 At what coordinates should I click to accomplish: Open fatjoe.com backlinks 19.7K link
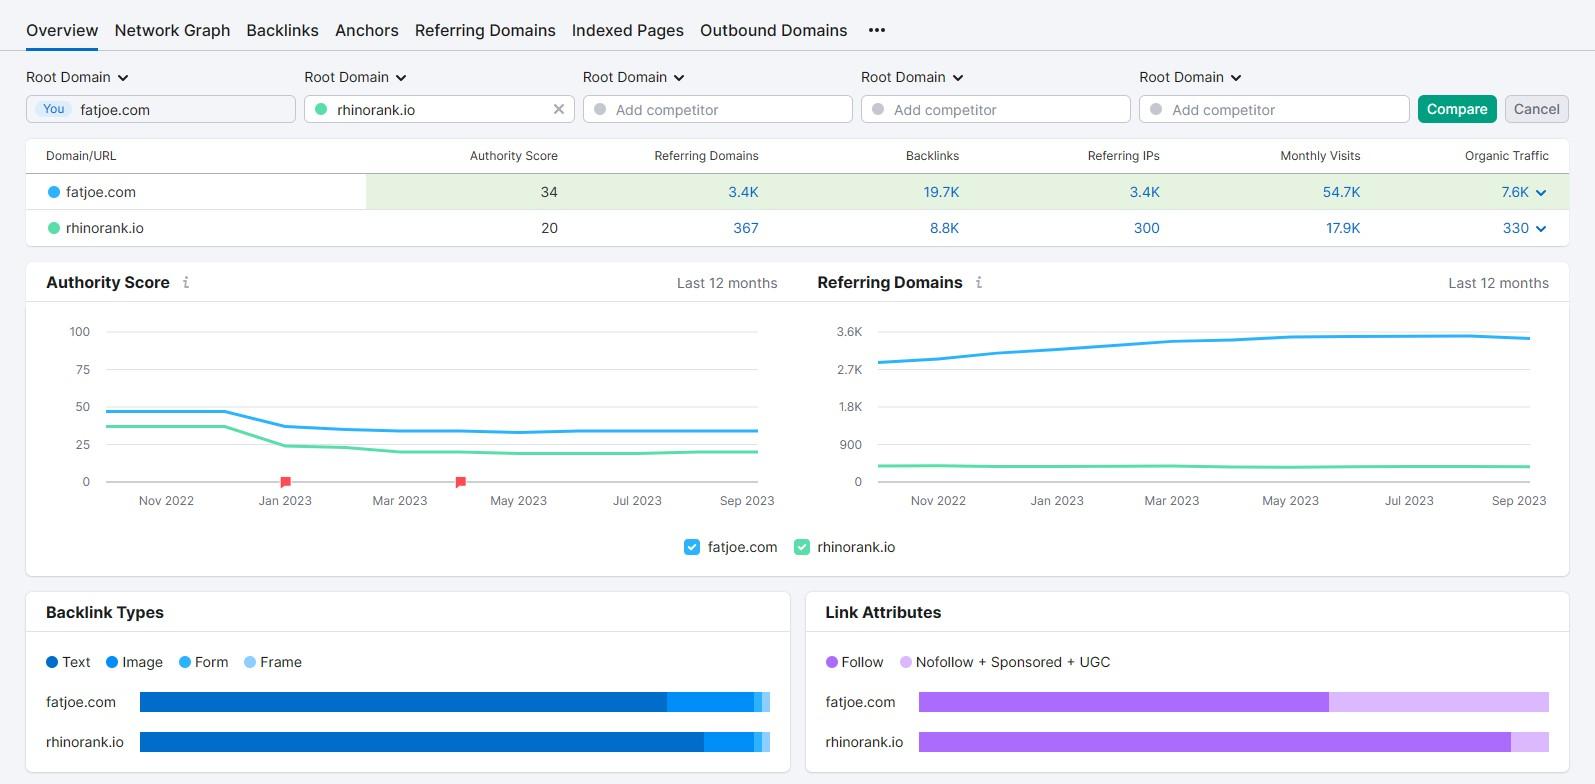point(941,192)
